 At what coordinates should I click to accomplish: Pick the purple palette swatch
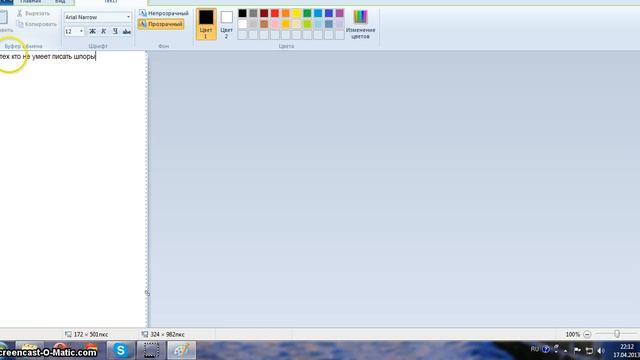coord(340,13)
